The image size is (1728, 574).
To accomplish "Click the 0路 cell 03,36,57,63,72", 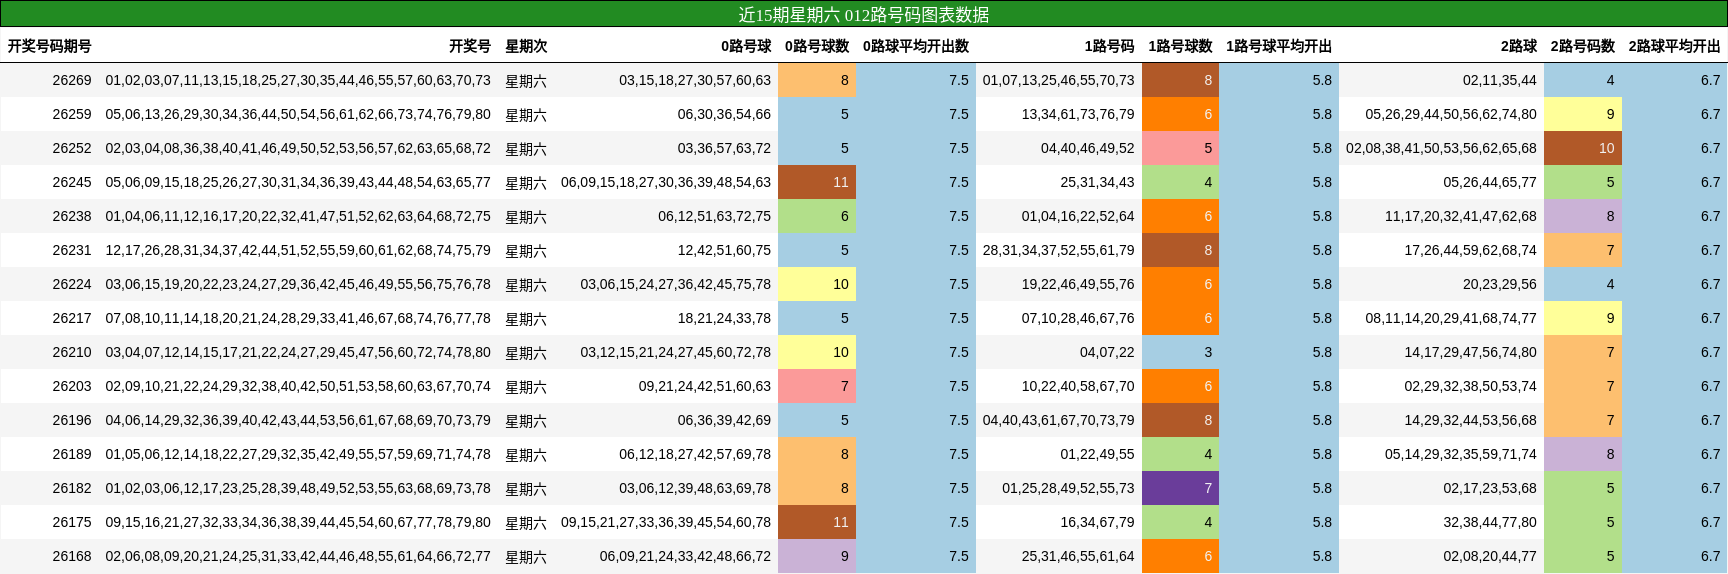I will click(x=724, y=148).
